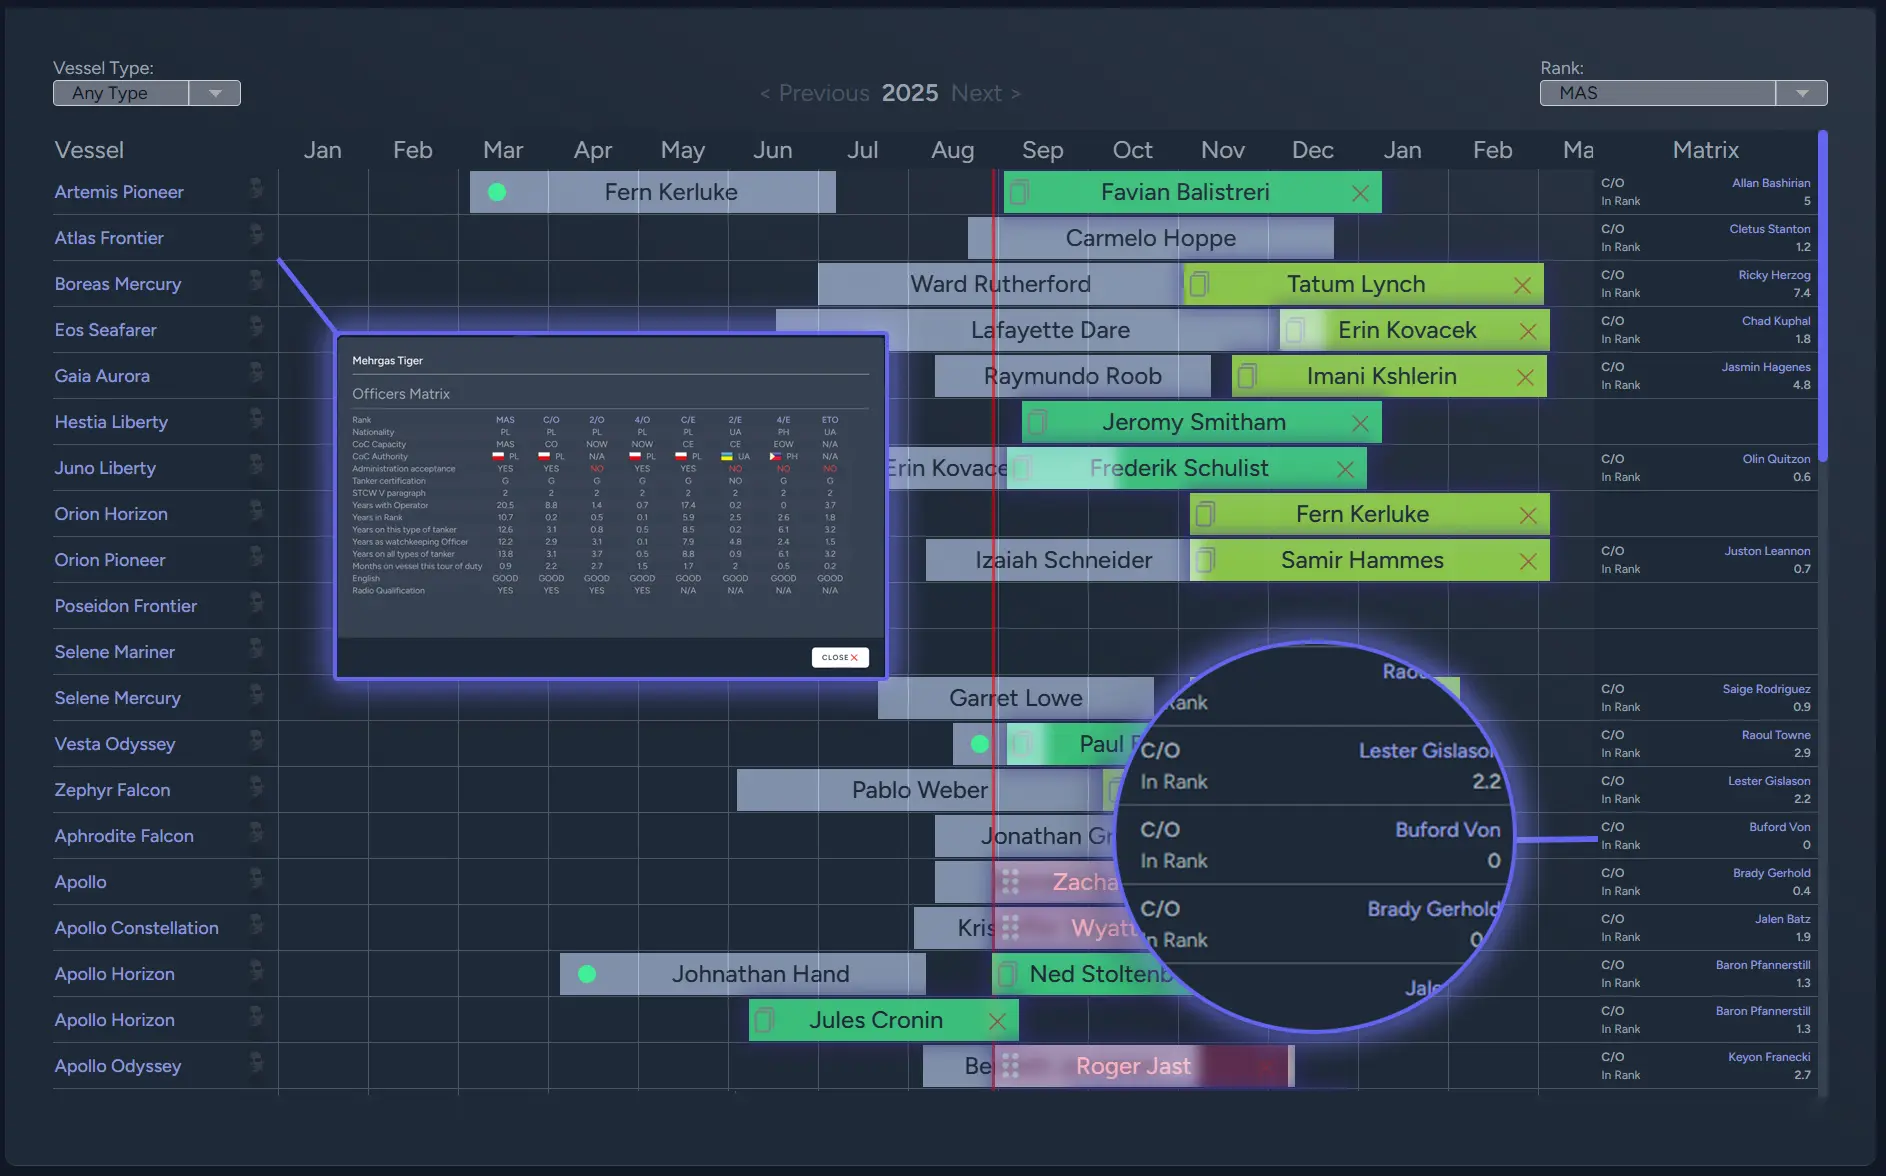
Task: Click the copy icon on Favian Balistreri bar
Action: click(x=1020, y=192)
